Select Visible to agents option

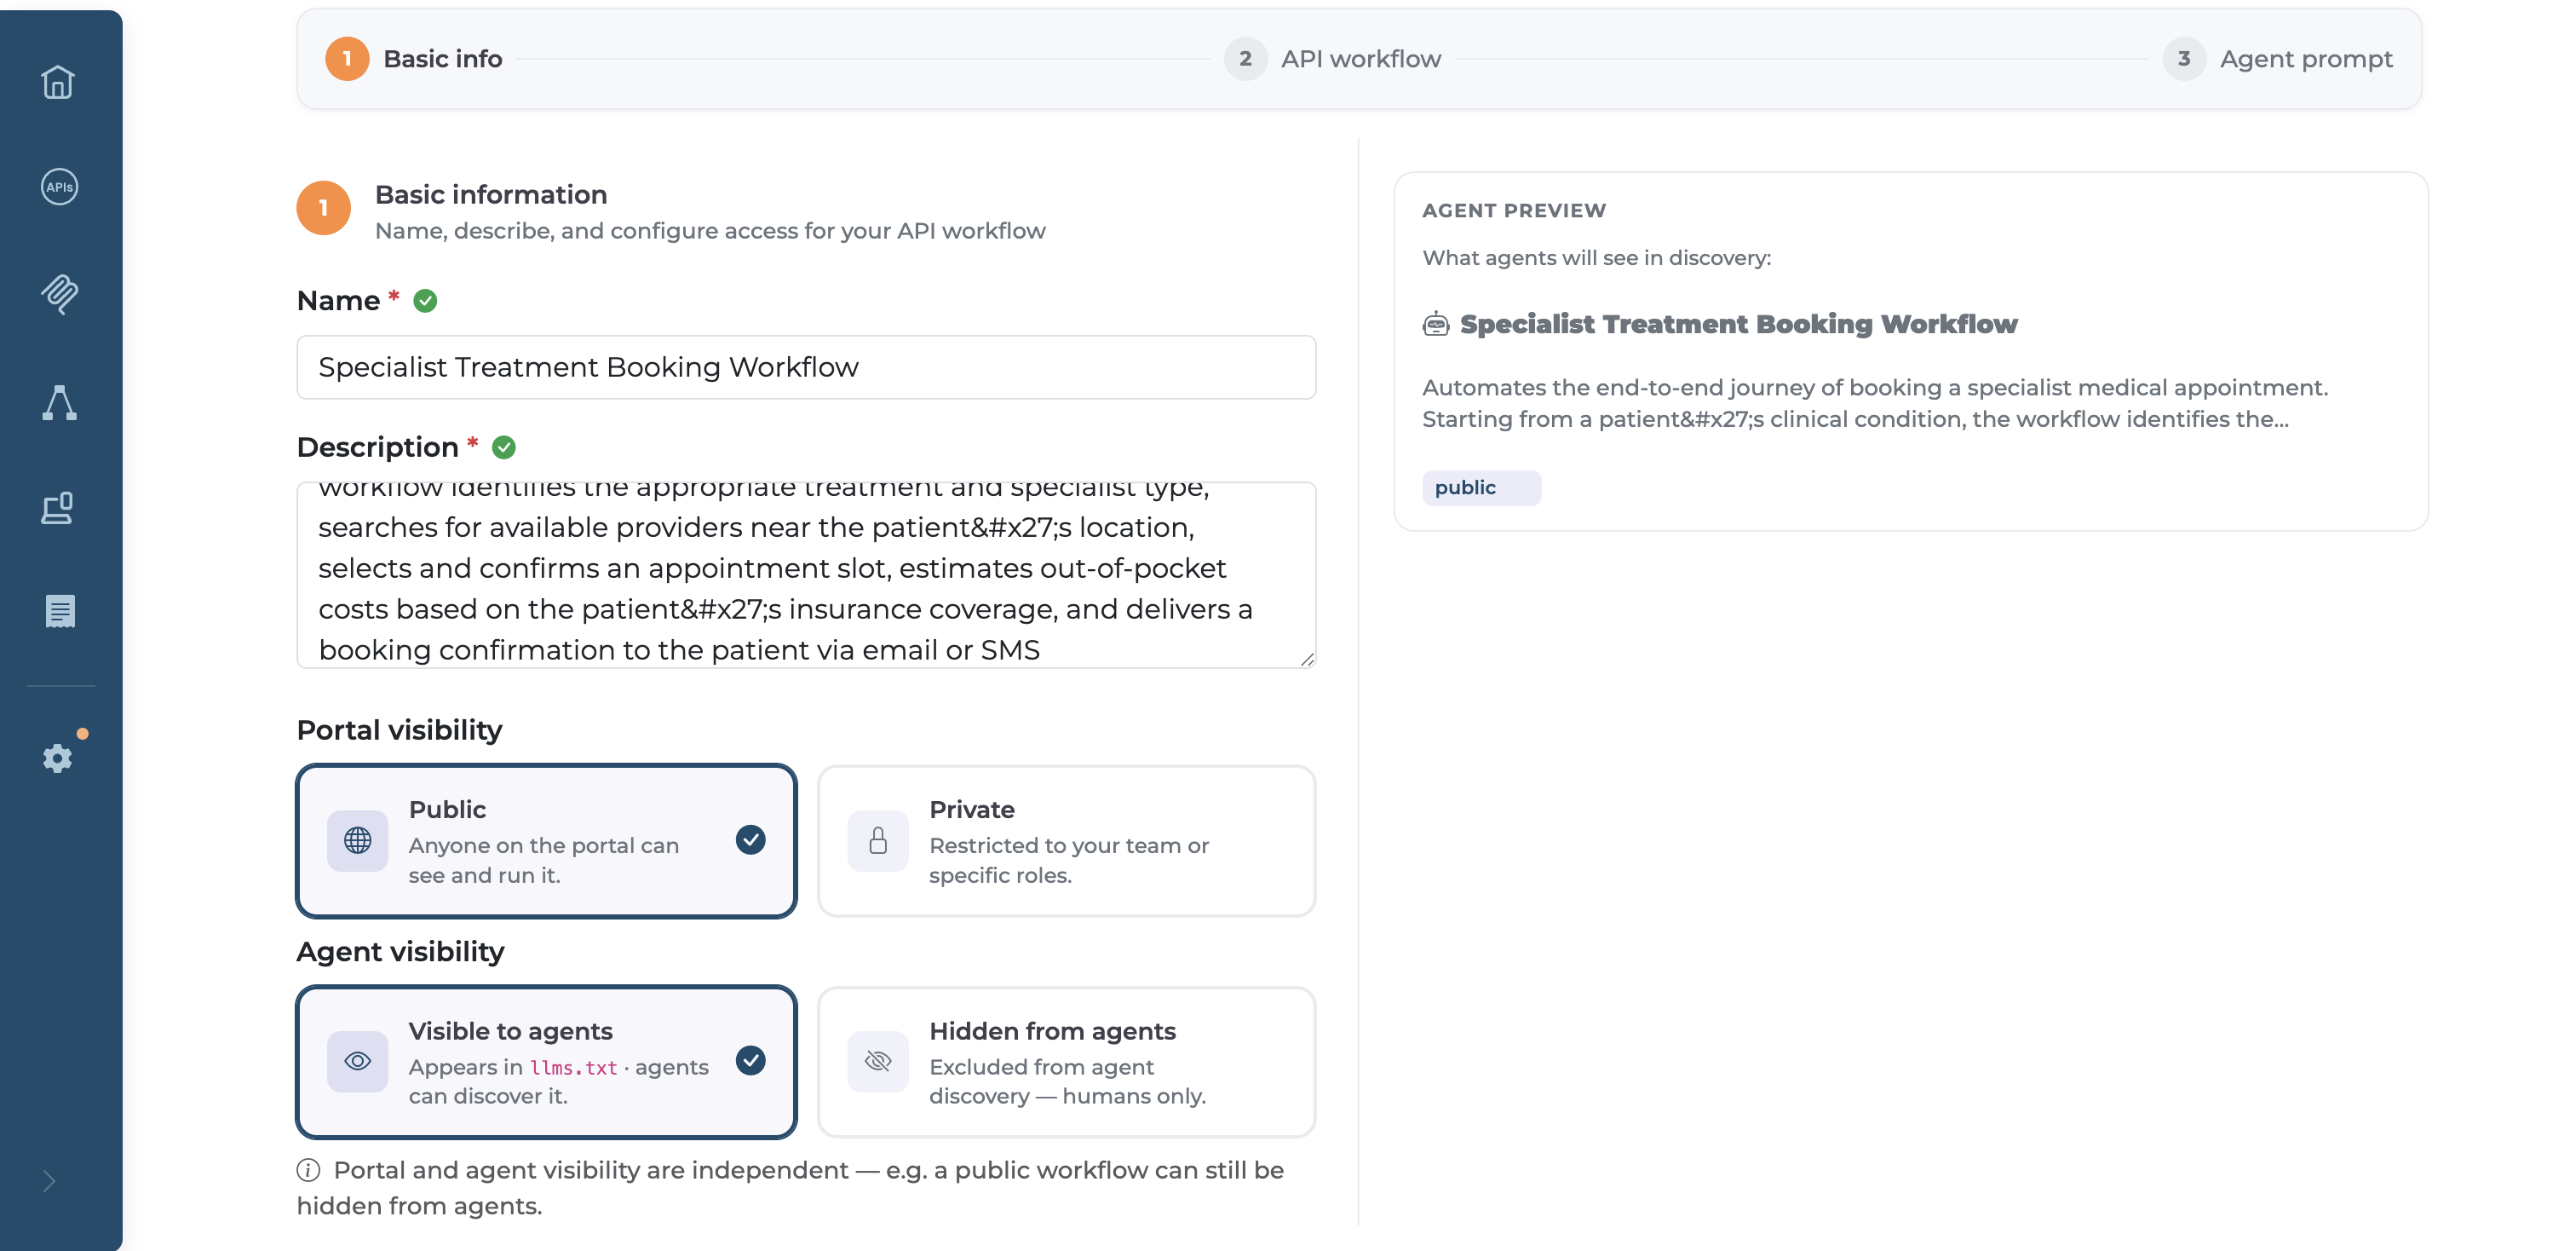point(547,1062)
